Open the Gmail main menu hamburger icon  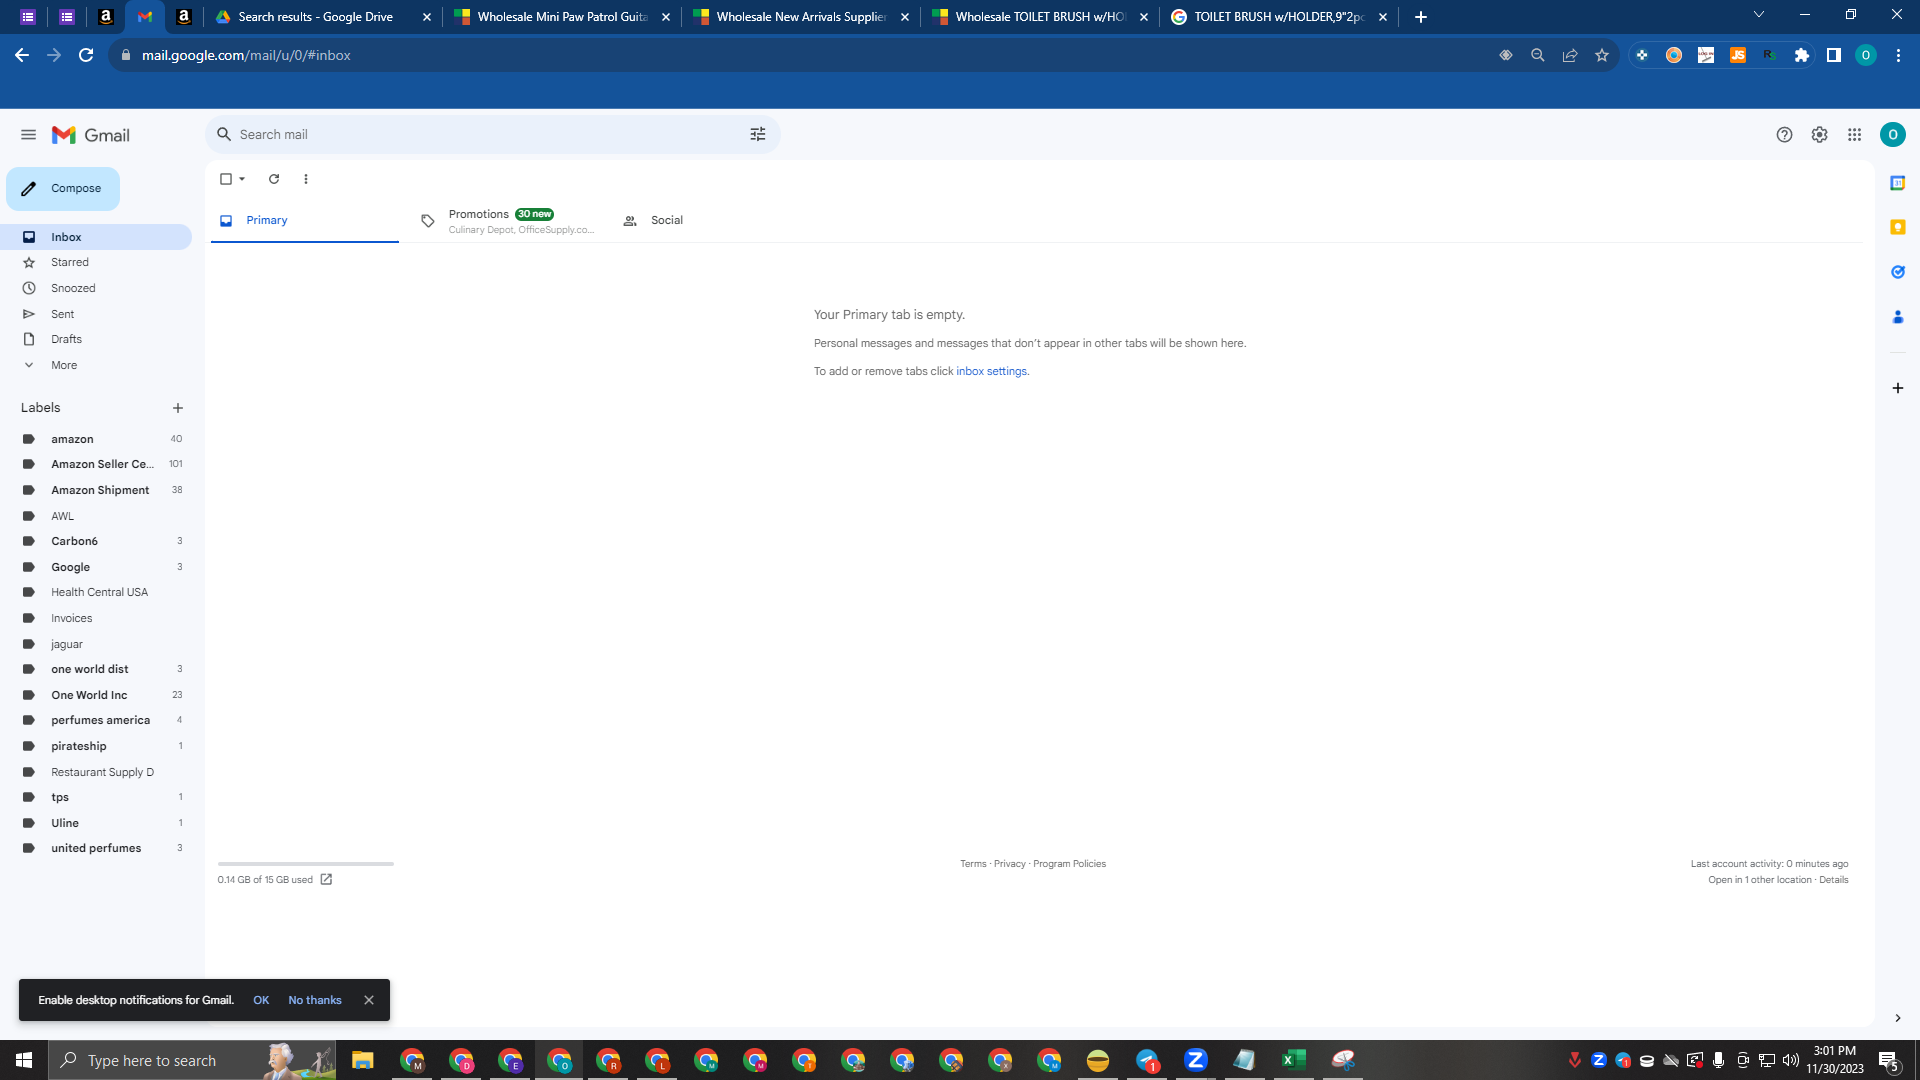pos(28,135)
